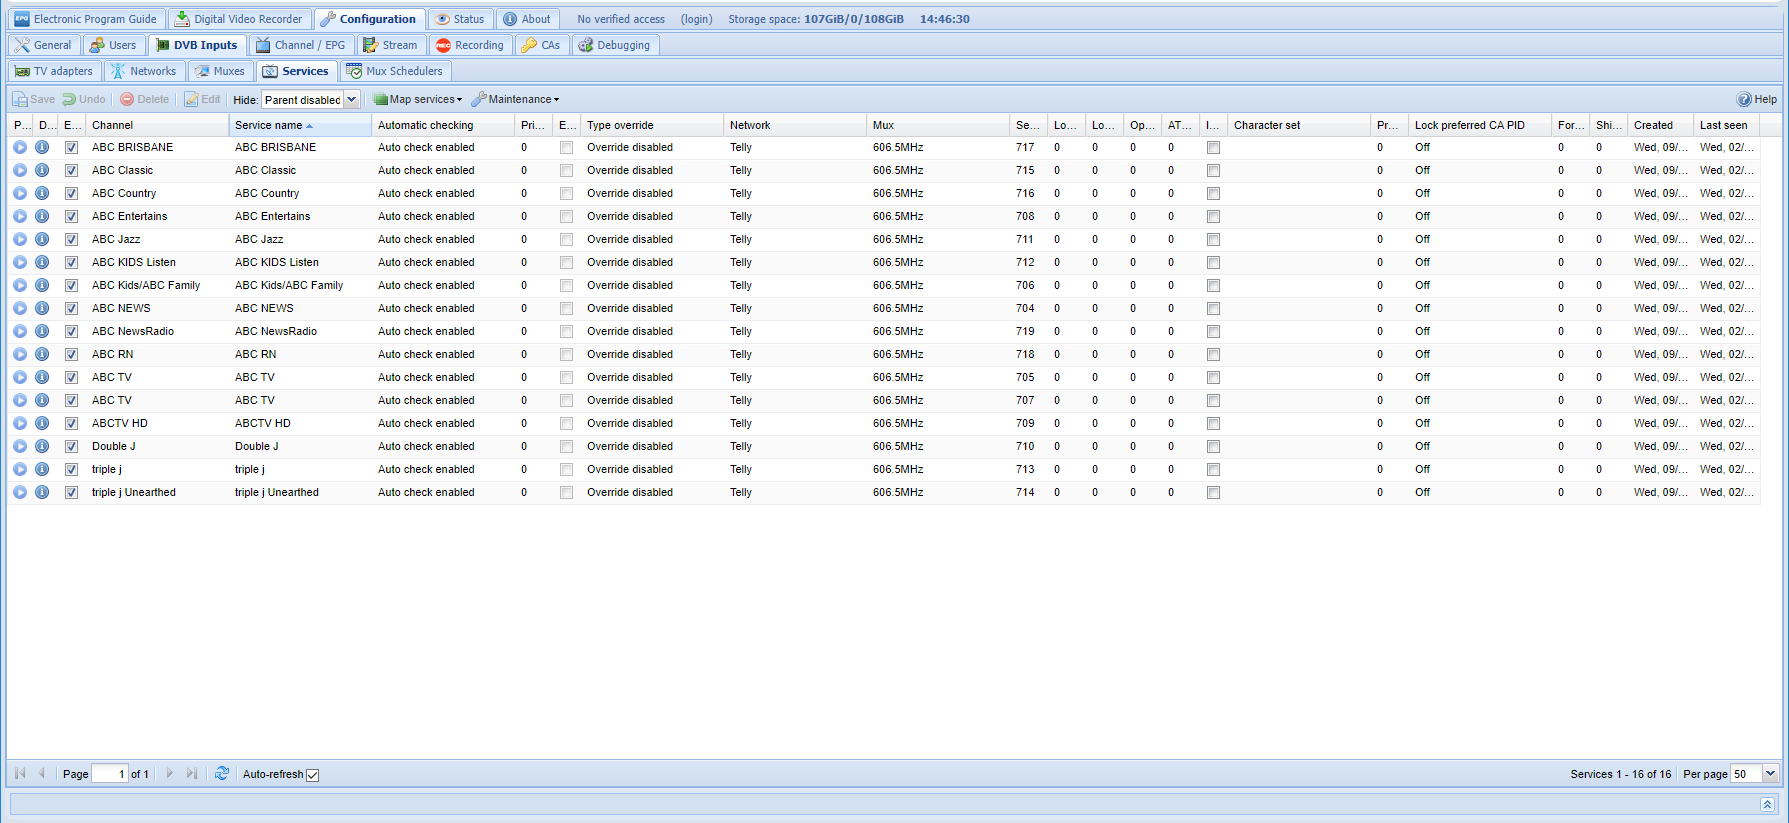
Task: Expand the Map services menu
Action: coord(418,99)
